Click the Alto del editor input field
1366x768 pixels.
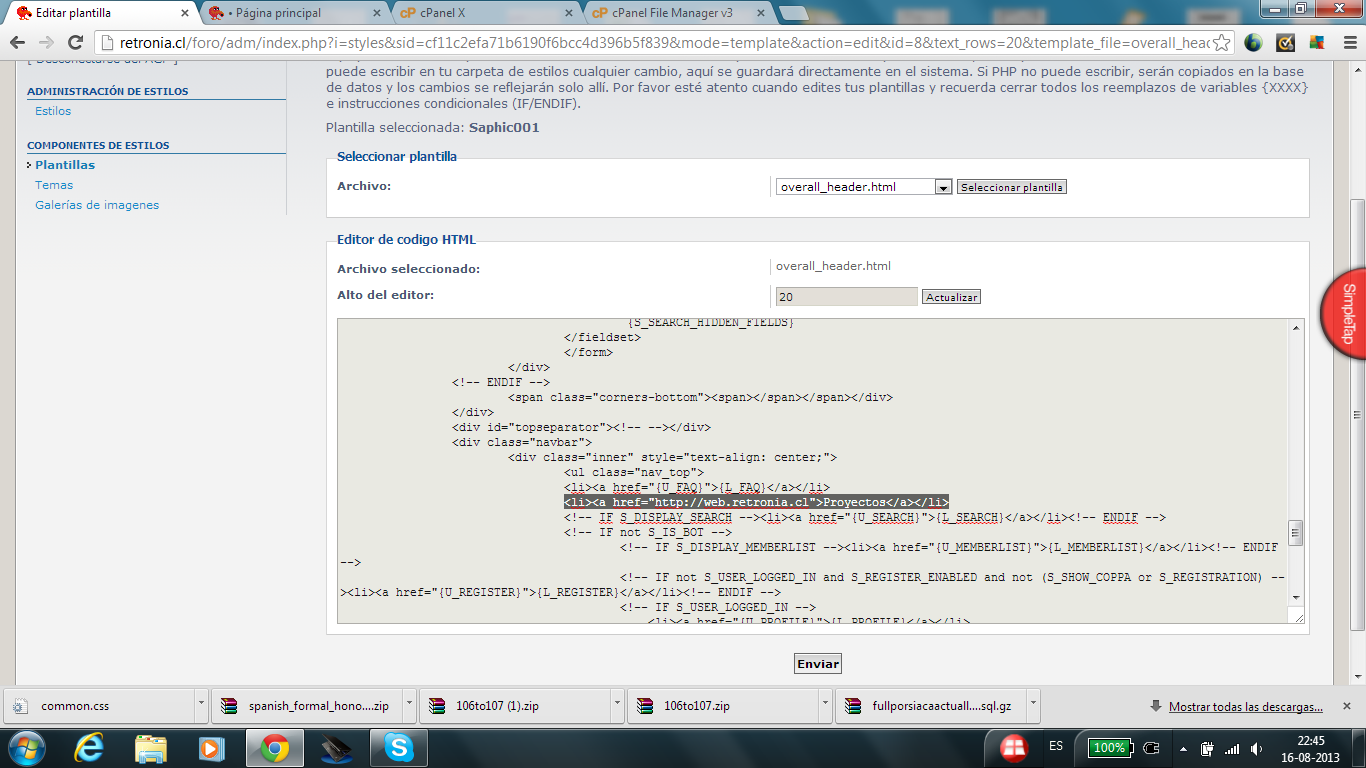coord(846,297)
